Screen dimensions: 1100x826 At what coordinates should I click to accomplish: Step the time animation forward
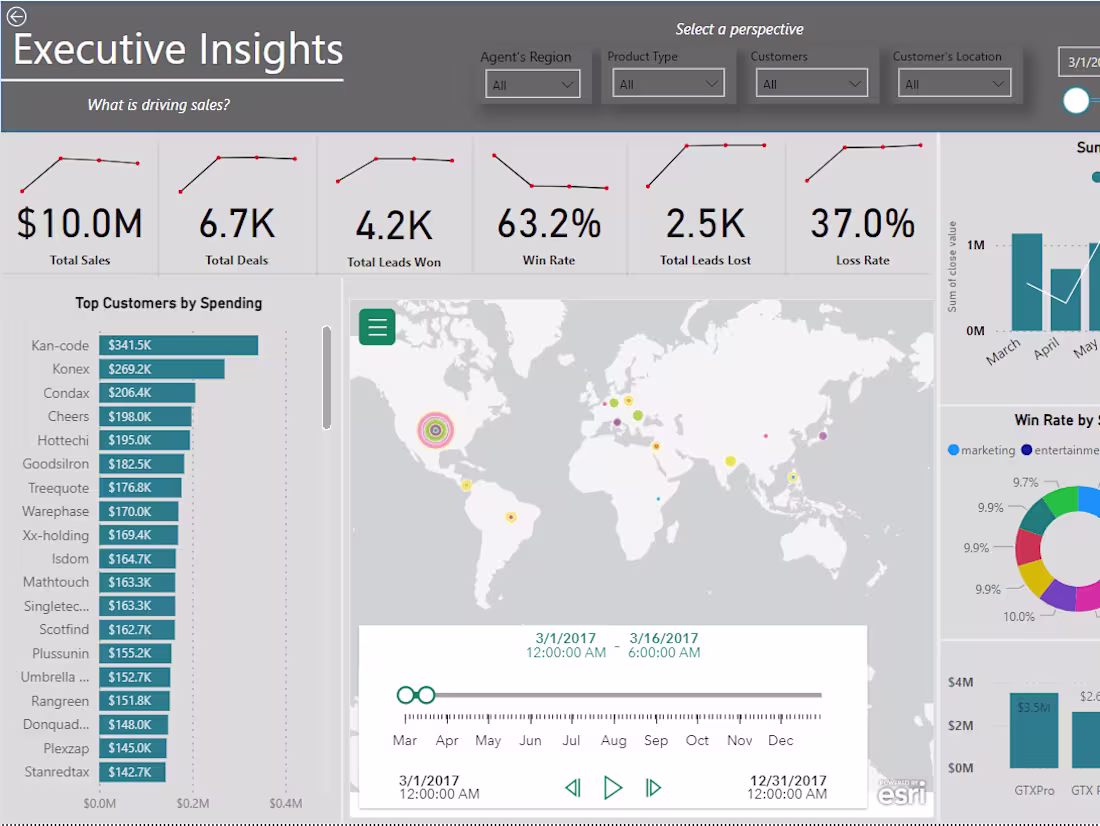point(654,787)
